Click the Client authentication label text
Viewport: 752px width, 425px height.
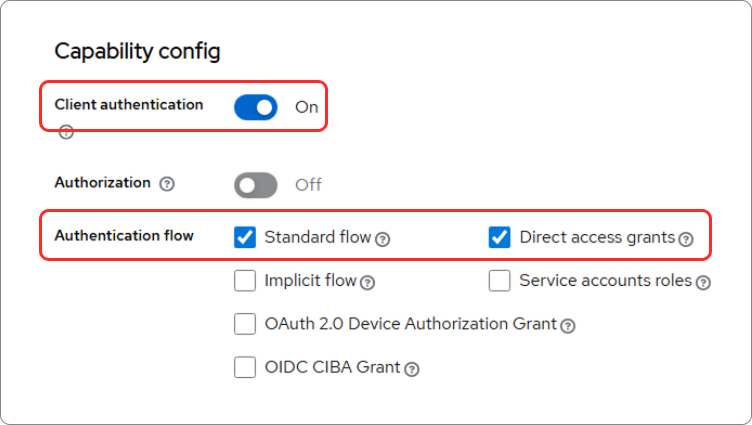click(x=128, y=104)
